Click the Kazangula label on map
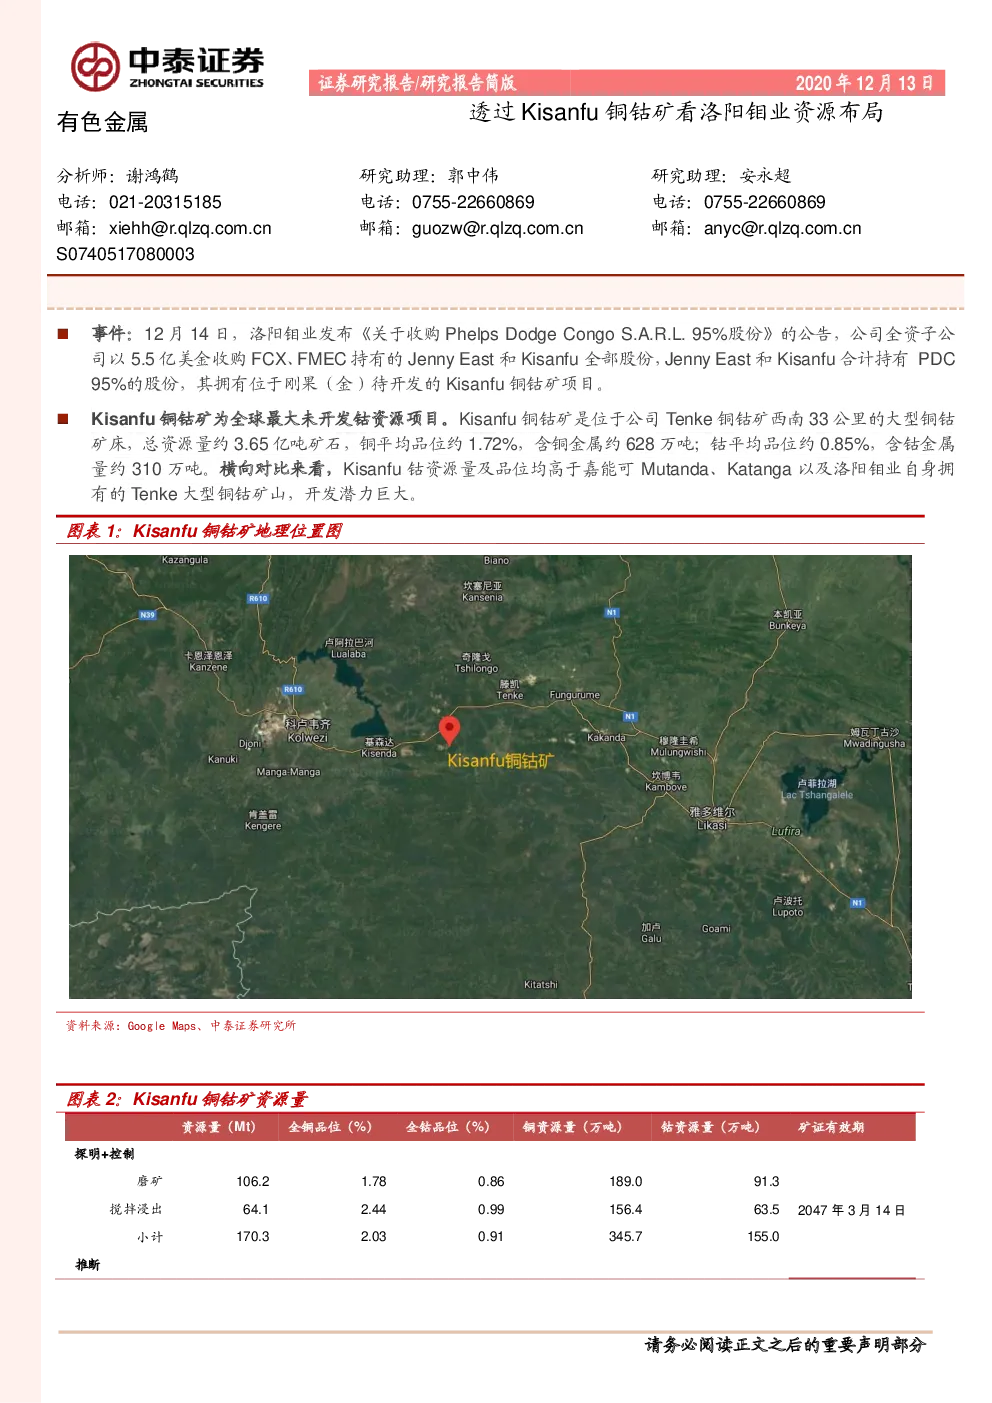The image size is (992, 1403). (x=185, y=561)
